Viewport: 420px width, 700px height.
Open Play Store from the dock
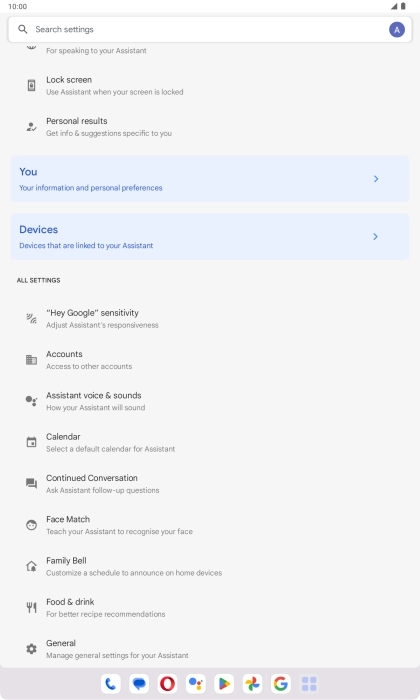(x=224, y=683)
